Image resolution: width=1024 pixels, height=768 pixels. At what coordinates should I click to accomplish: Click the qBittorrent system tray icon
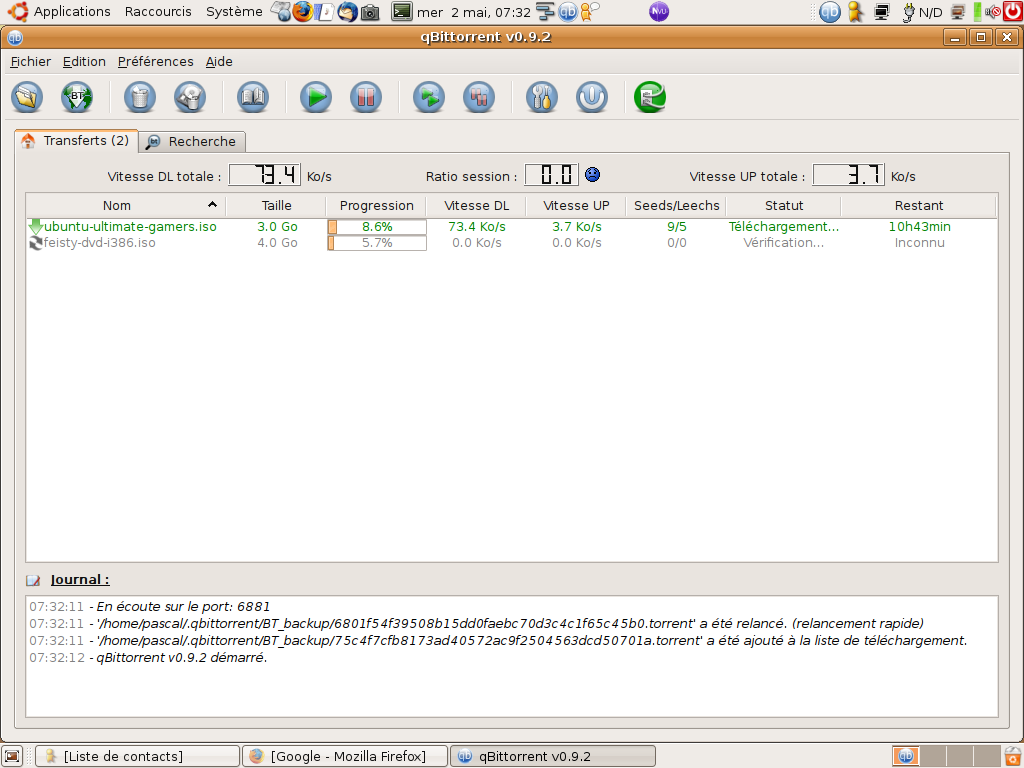click(829, 12)
